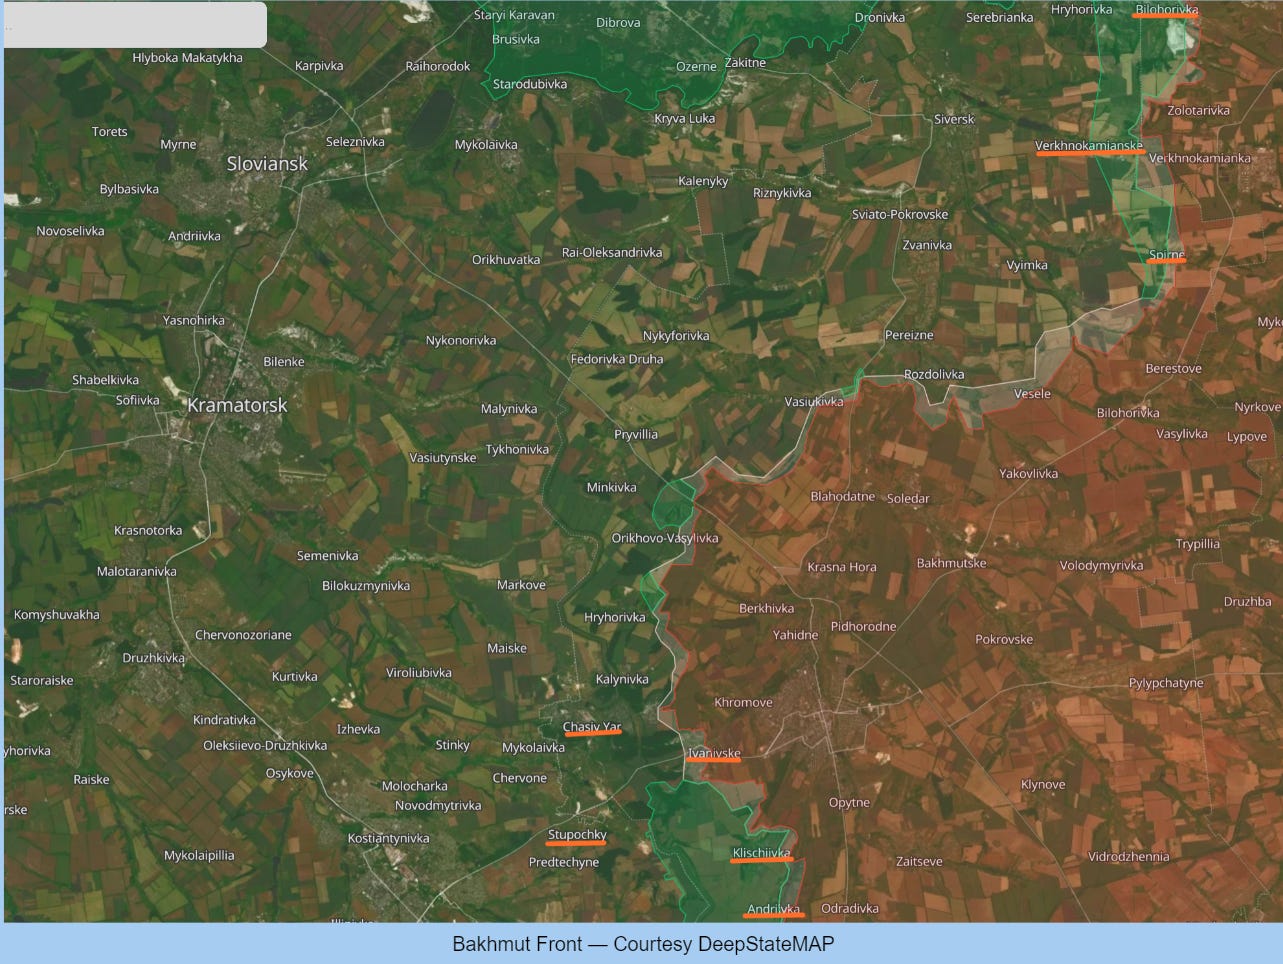Click the Klynove label
1283x964 pixels.
1043,784
